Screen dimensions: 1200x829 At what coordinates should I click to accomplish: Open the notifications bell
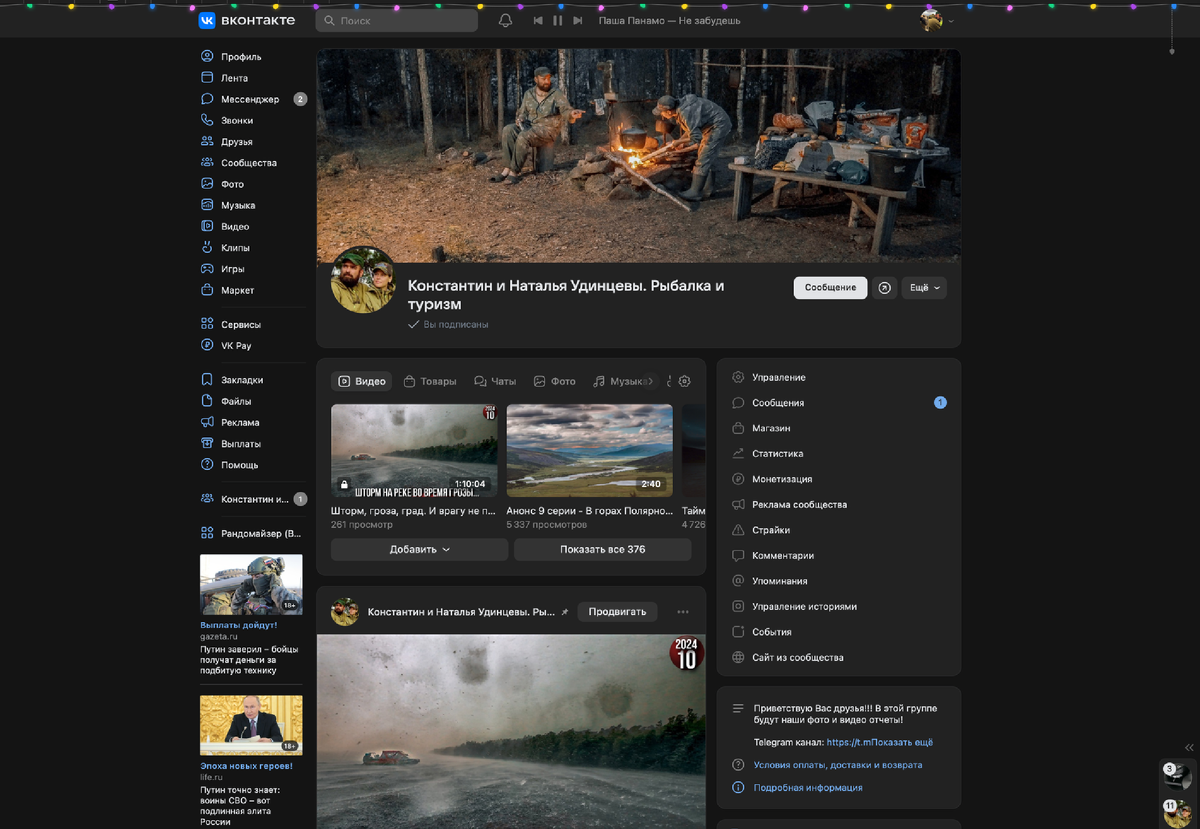point(505,20)
